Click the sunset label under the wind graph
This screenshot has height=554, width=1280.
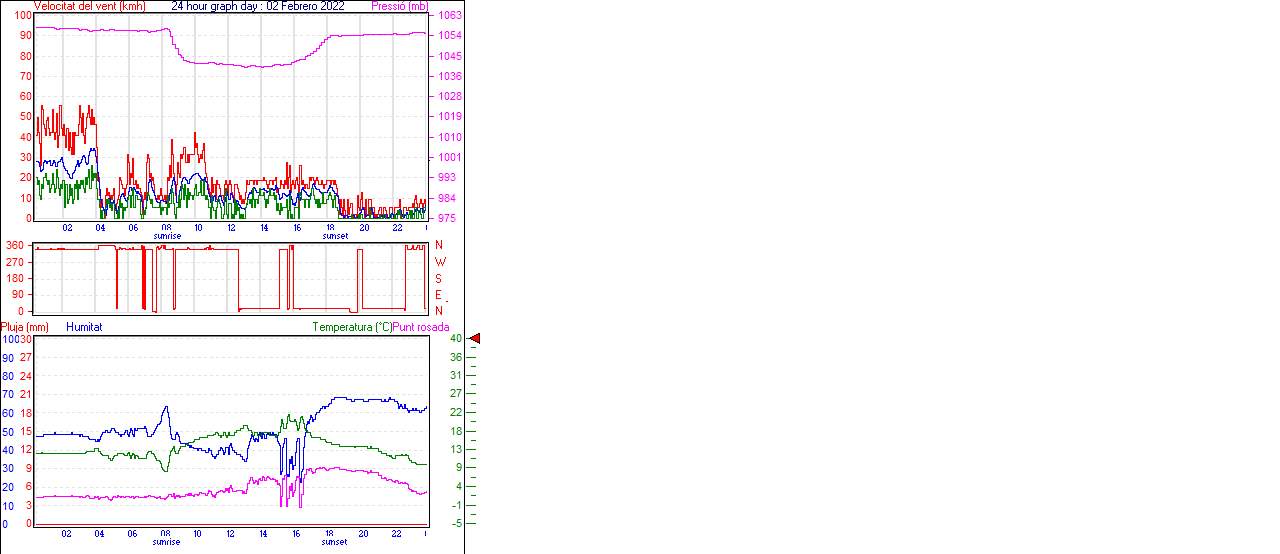335,236
